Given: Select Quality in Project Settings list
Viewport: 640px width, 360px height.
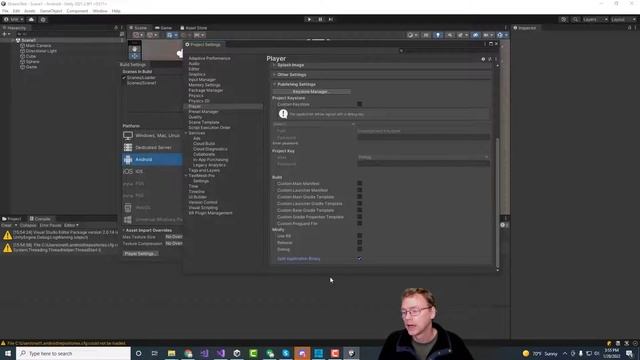Looking at the screenshot, I should tap(195, 117).
